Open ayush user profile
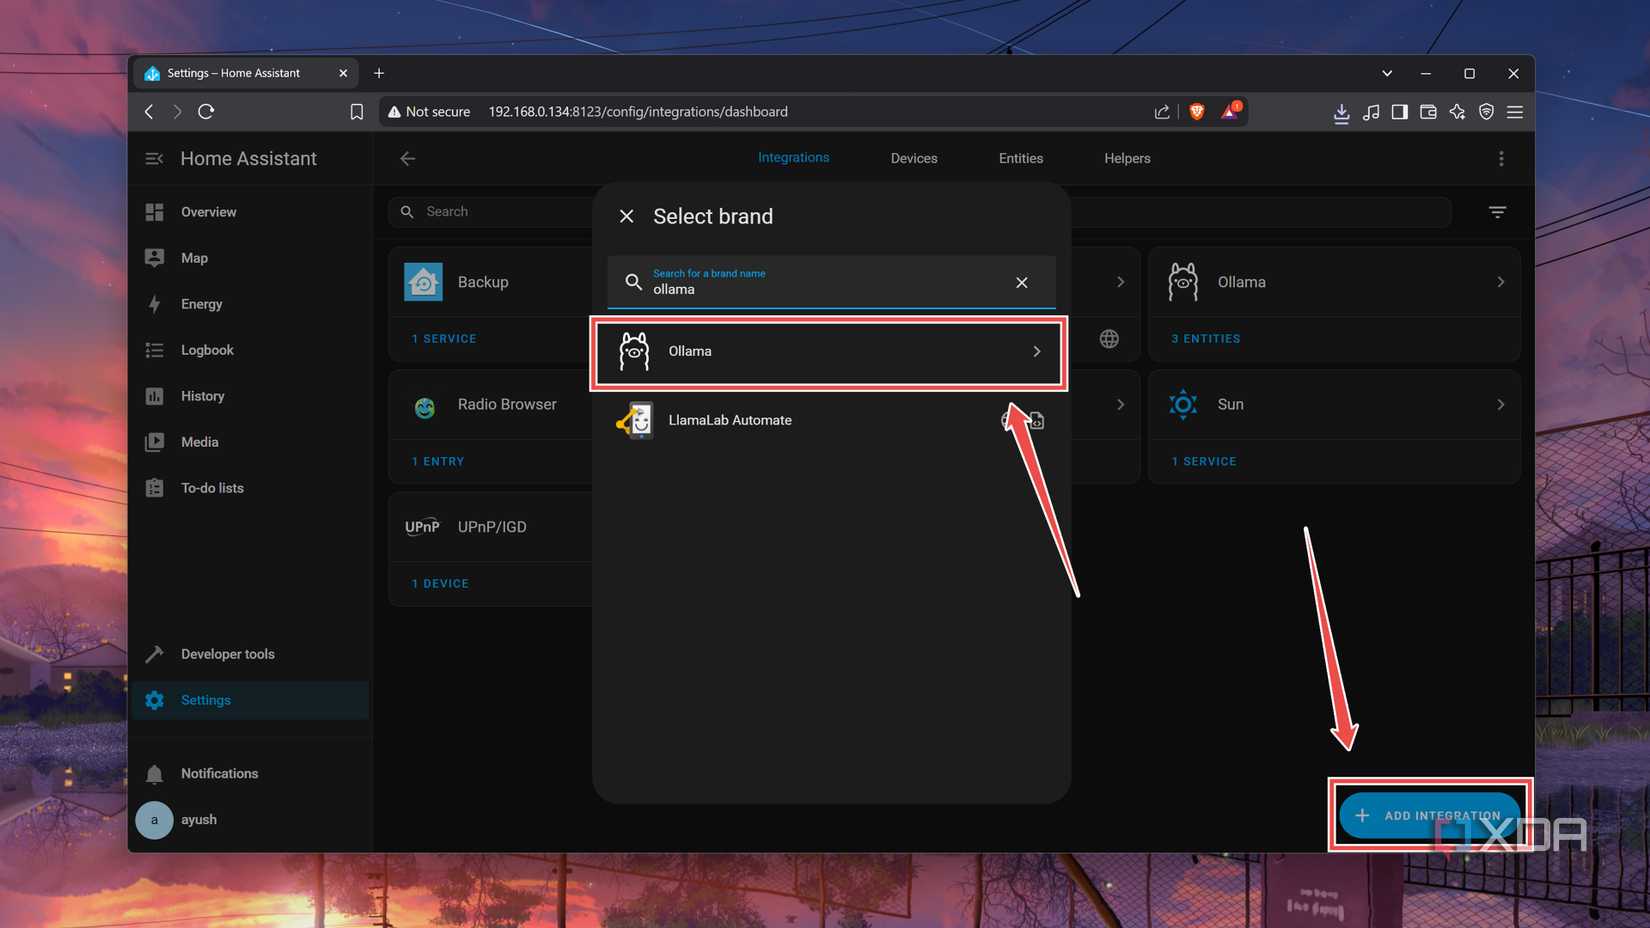 tap(250, 820)
